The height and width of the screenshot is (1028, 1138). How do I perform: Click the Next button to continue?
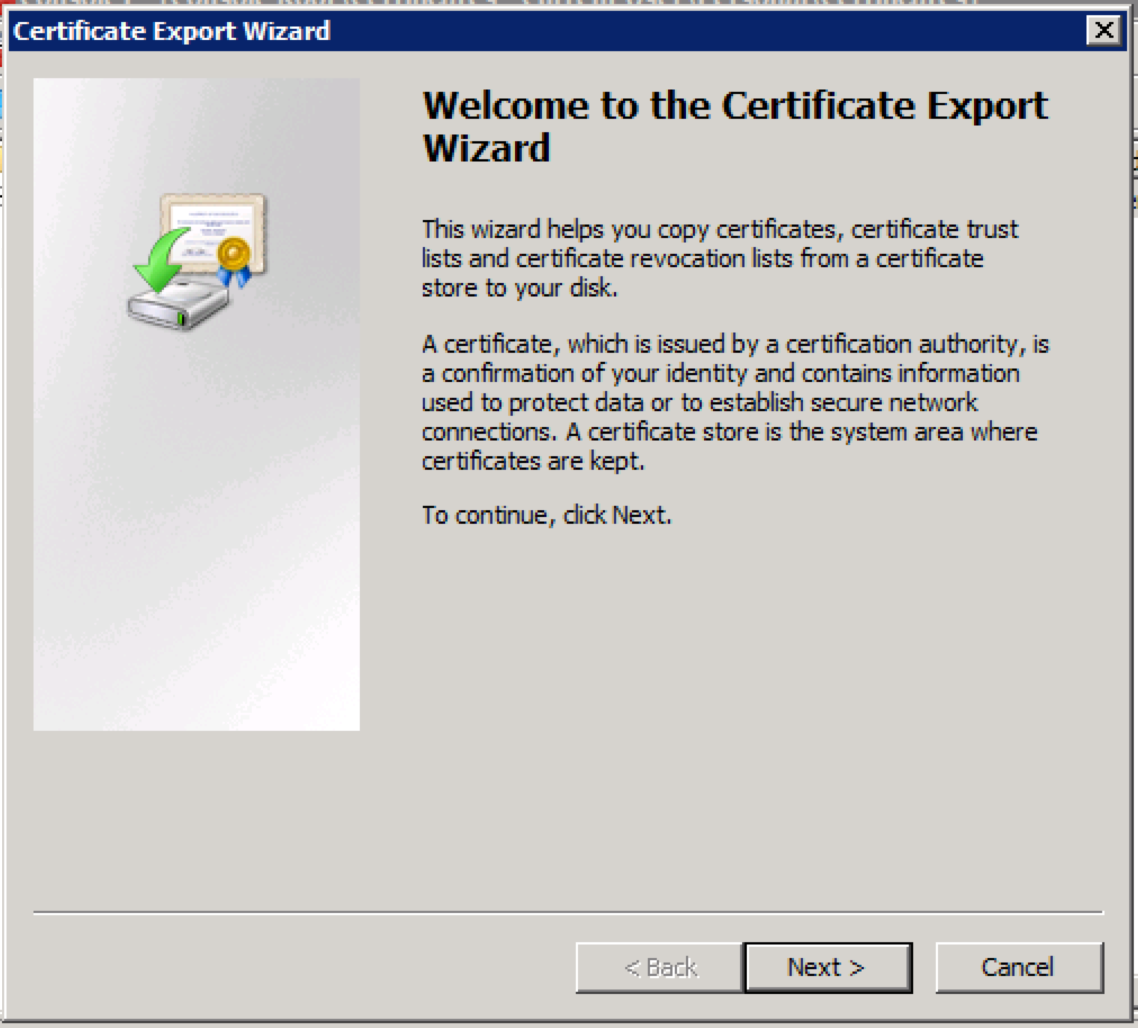pos(827,967)
